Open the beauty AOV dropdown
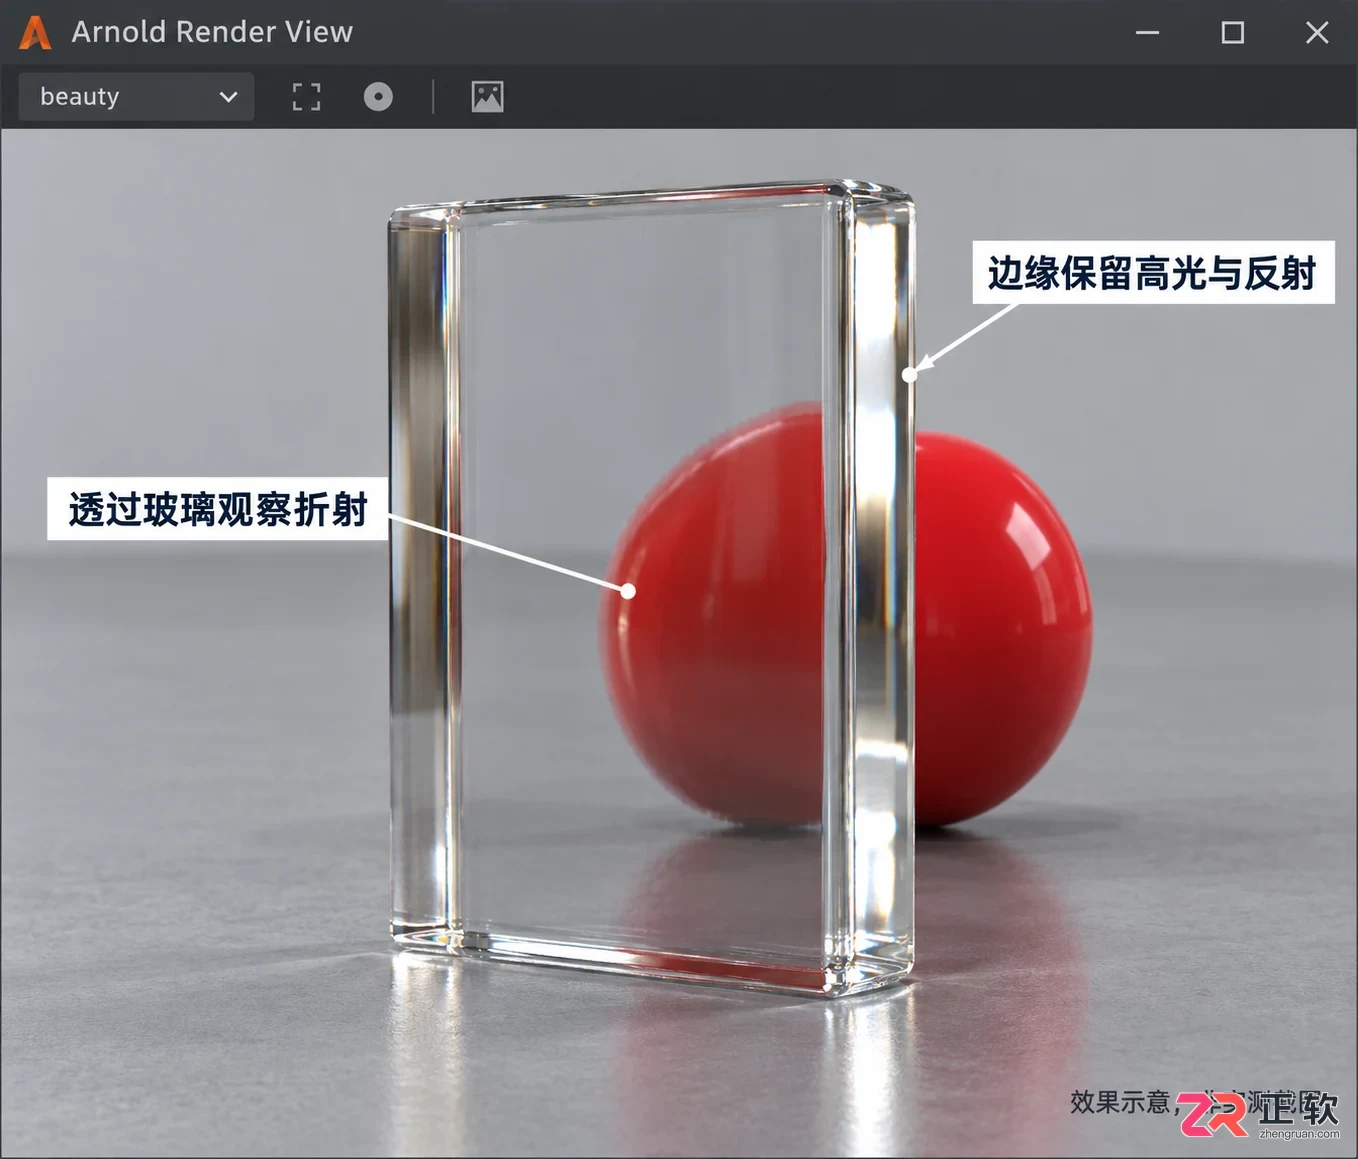 coord(136,97)
